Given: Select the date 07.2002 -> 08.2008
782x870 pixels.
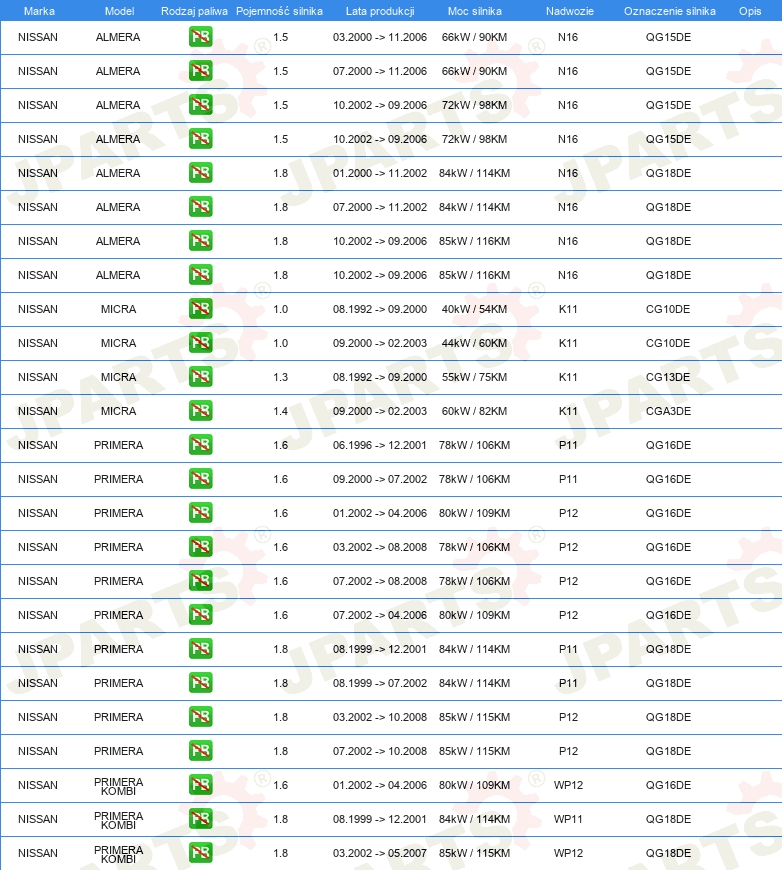Looking at the screenshot, I should coord(380,581).
